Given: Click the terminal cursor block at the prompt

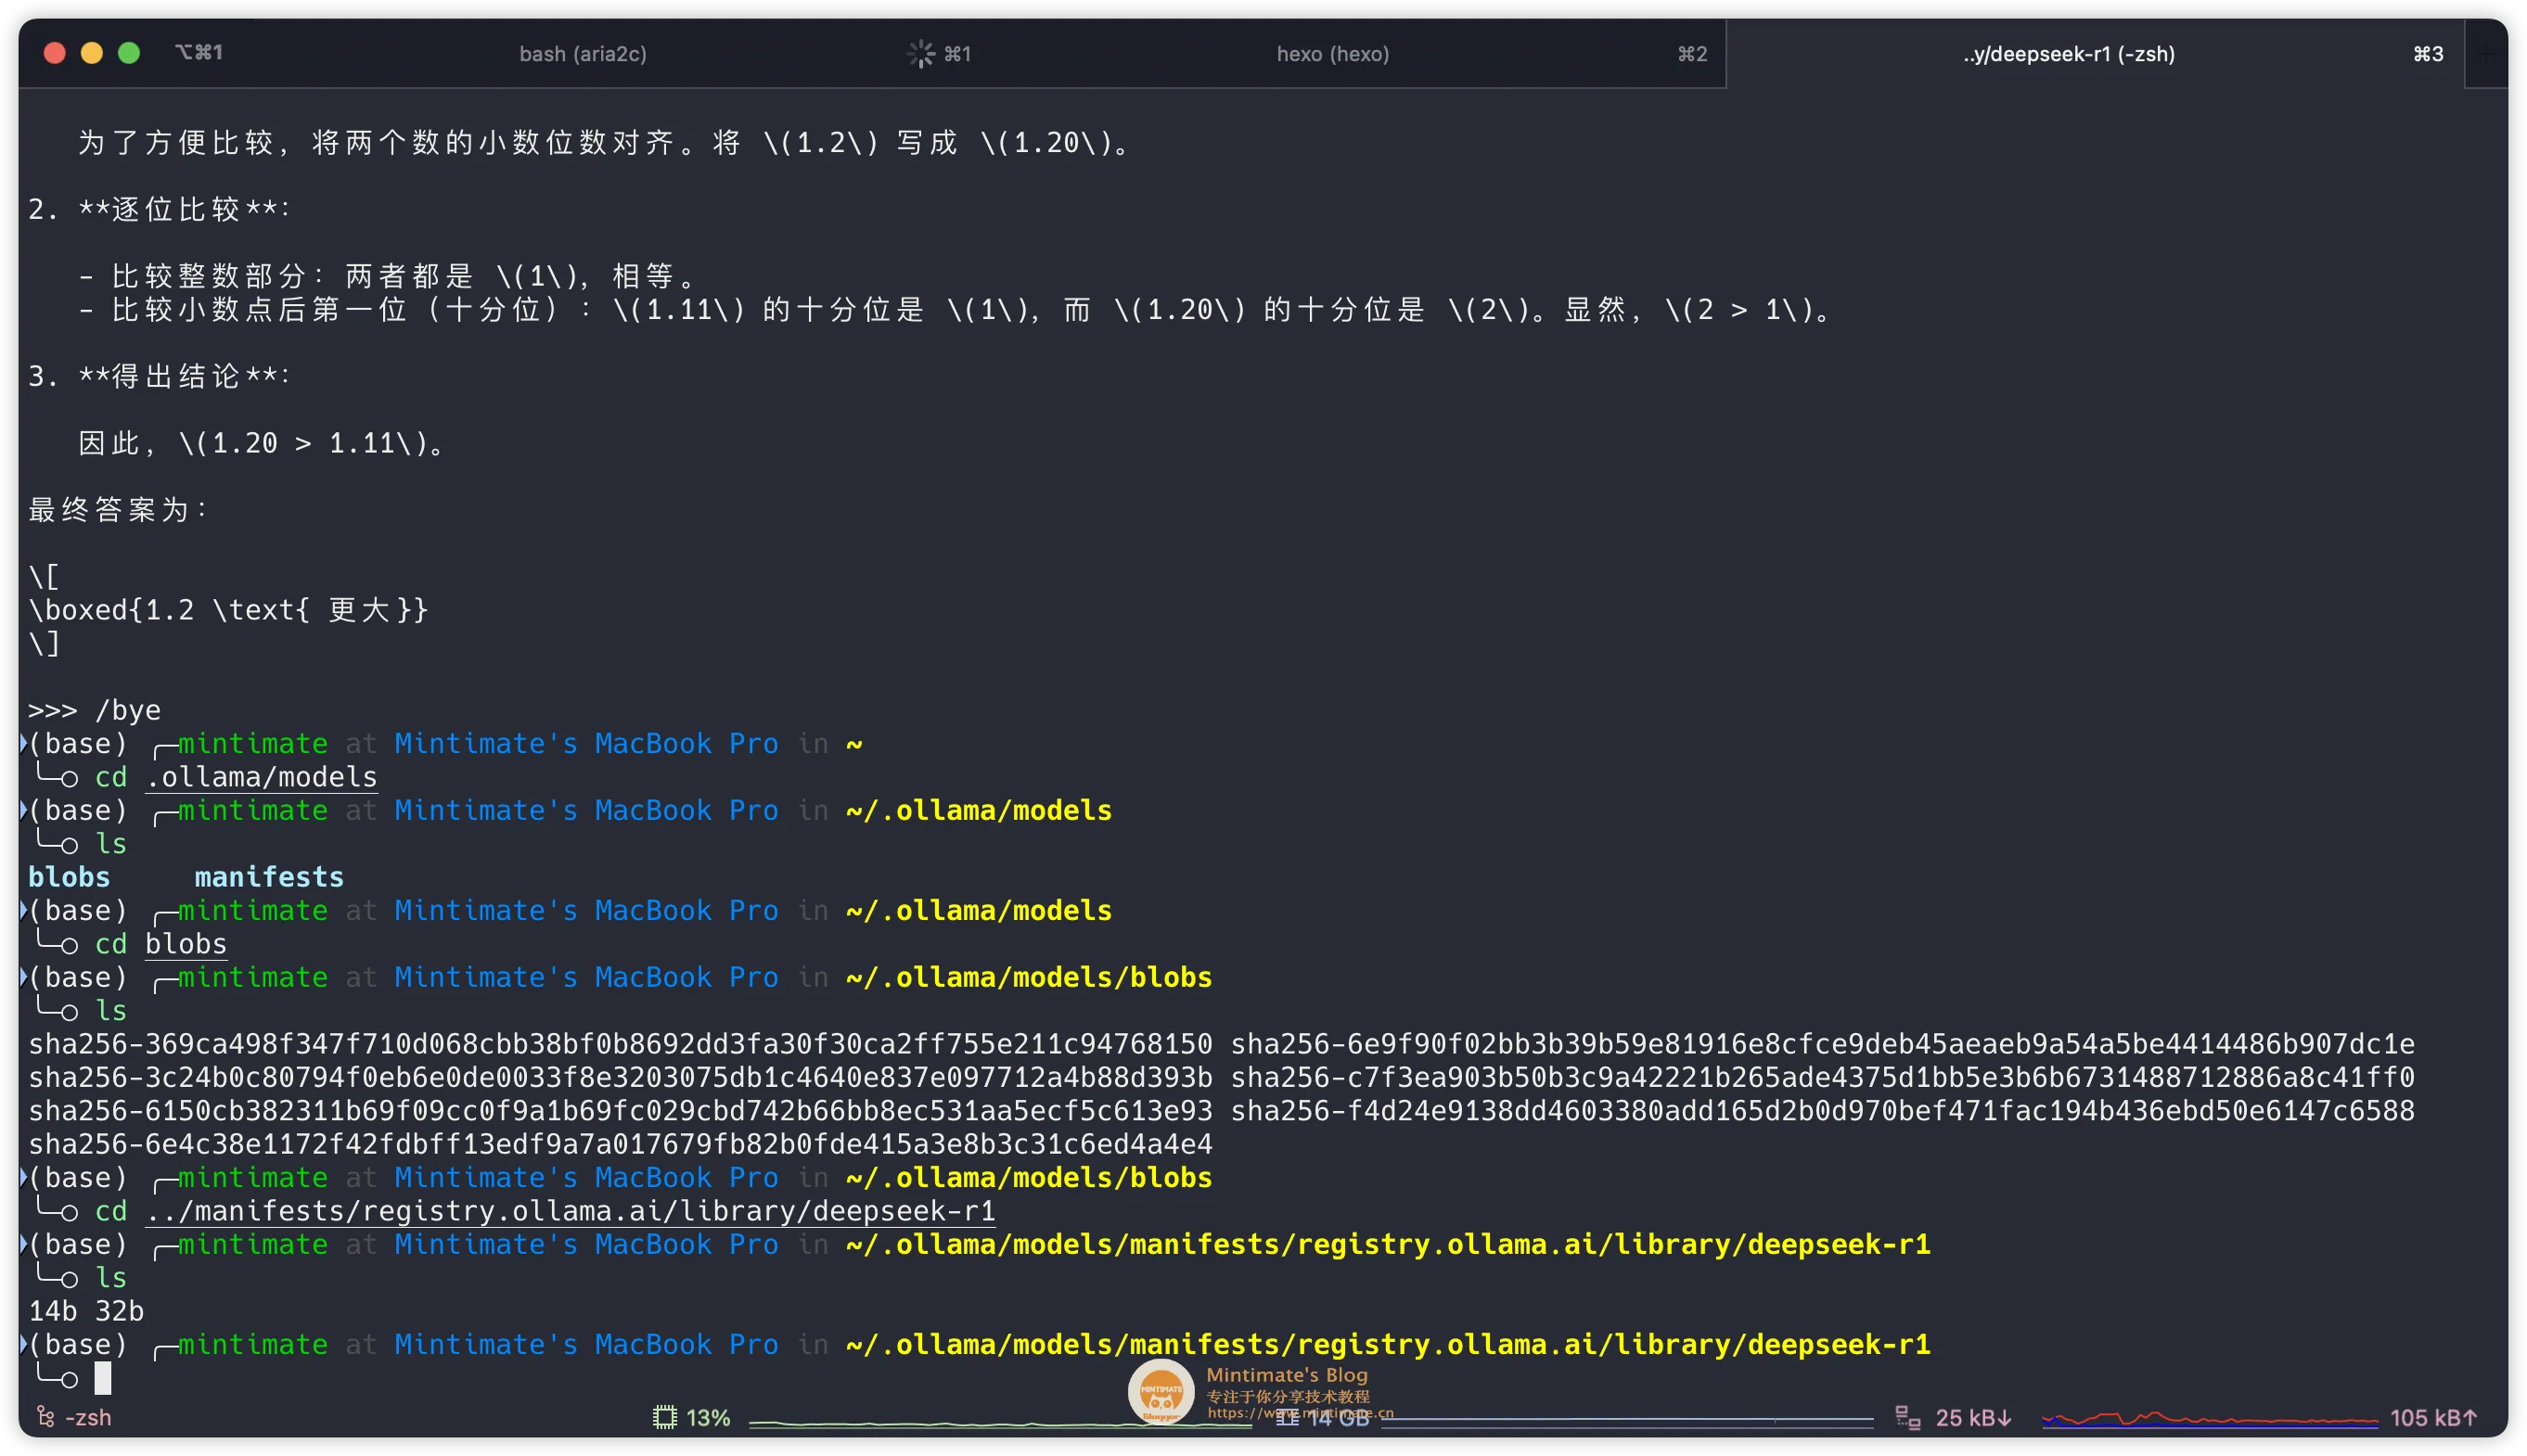Looking at the screenshot, I should pyautogui.click(x=103, y=1378).
